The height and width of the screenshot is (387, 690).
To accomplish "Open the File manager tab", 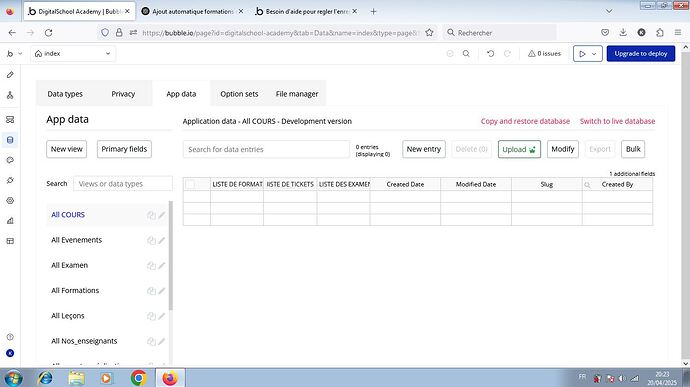I will [x=297, y=94].
